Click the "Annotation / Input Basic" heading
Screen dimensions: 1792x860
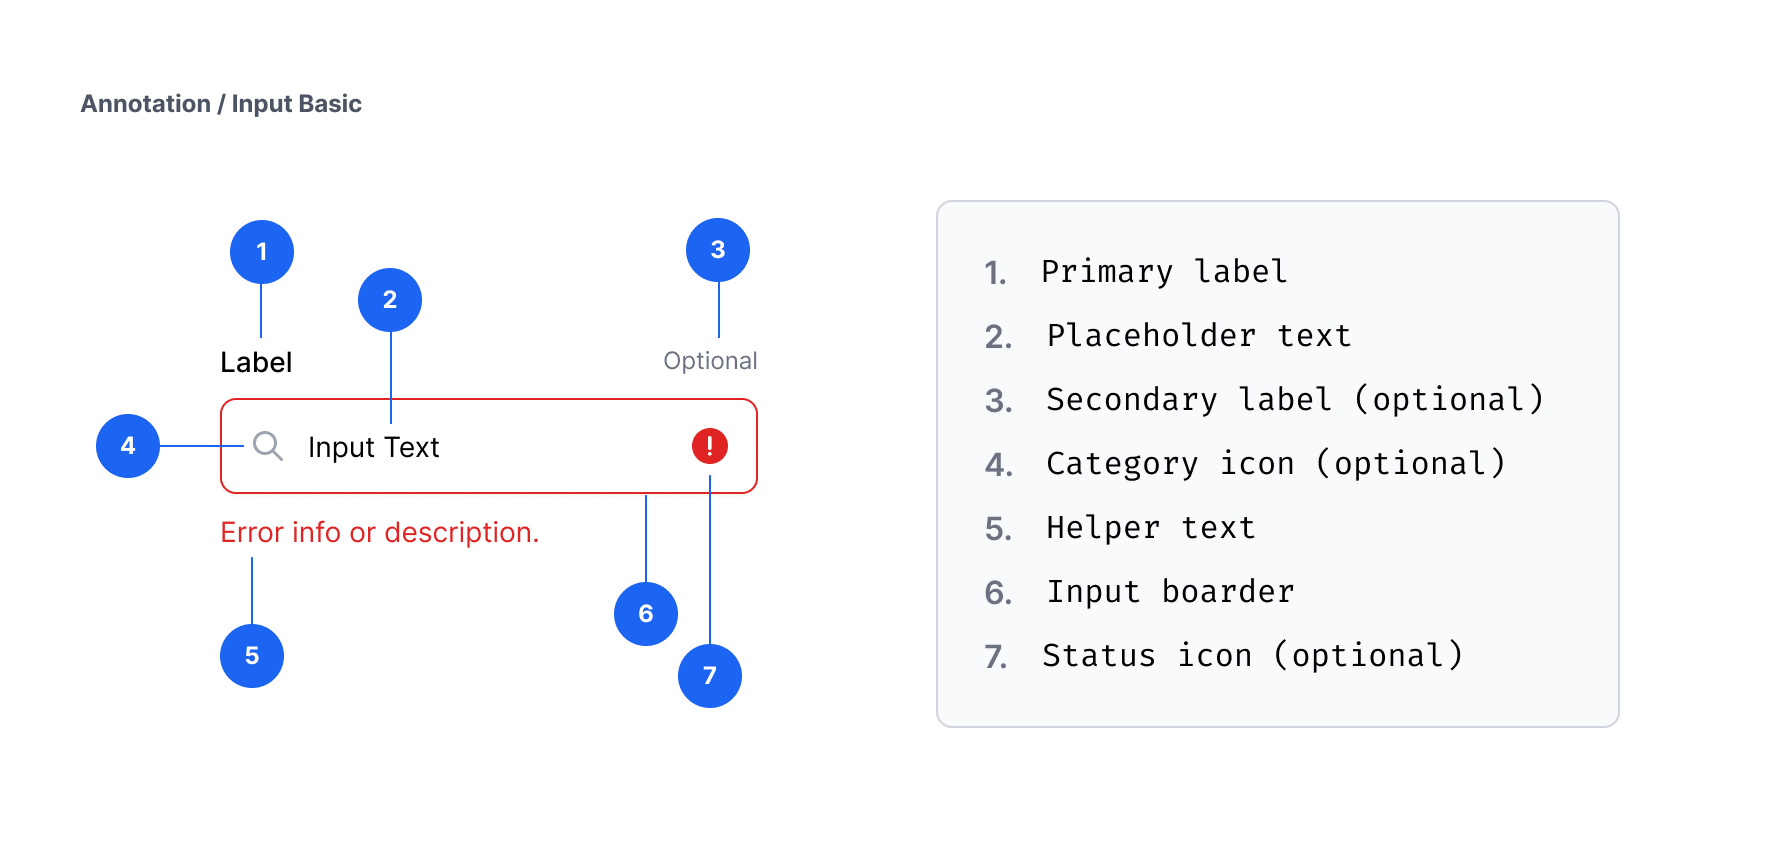click(221, 104)
